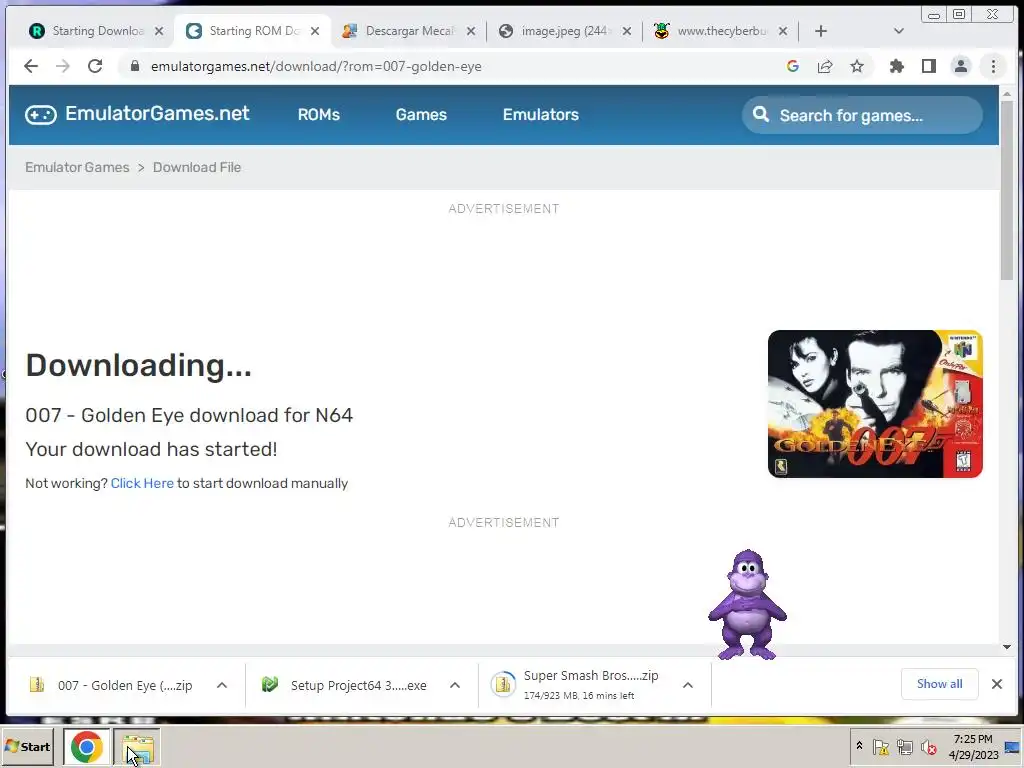The width and height of the screenshot is (1024, 768).
Task: Click Here to start download manually
Action: pos(142,483)
